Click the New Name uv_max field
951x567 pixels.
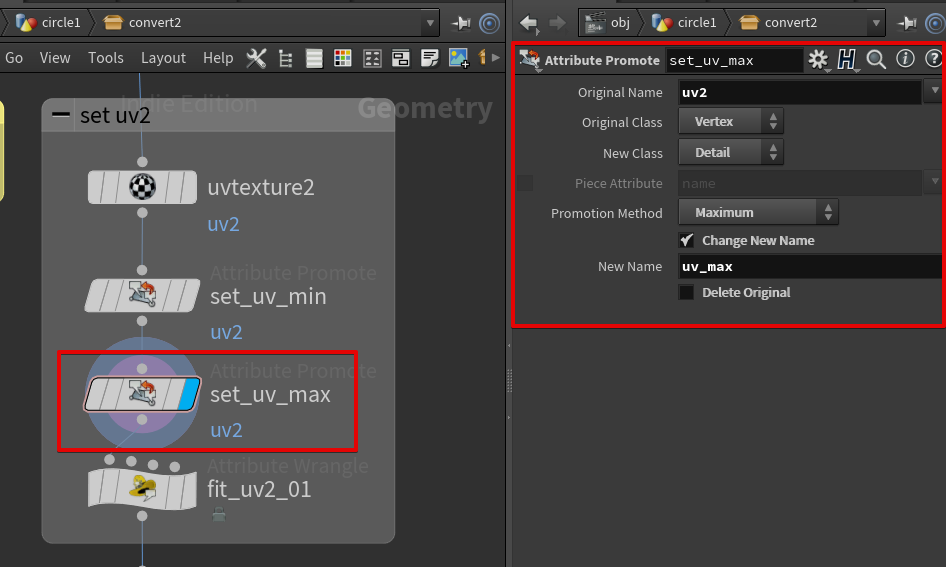pos(810,266)
